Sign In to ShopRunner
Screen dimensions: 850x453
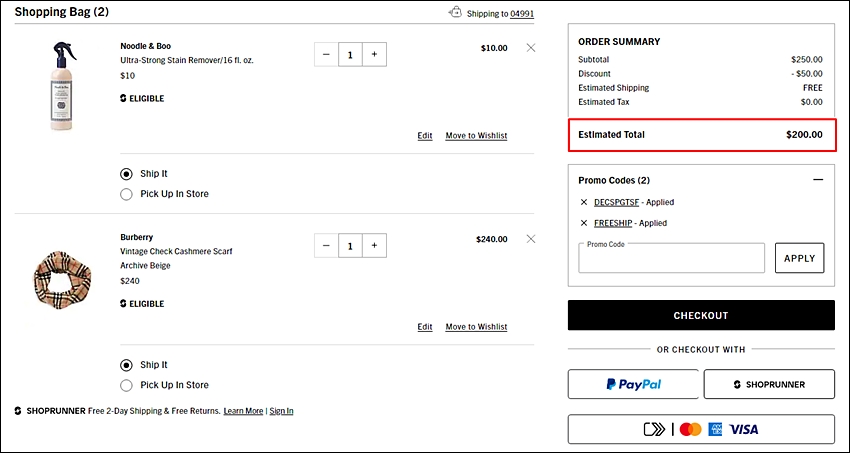tap(281, 411)
